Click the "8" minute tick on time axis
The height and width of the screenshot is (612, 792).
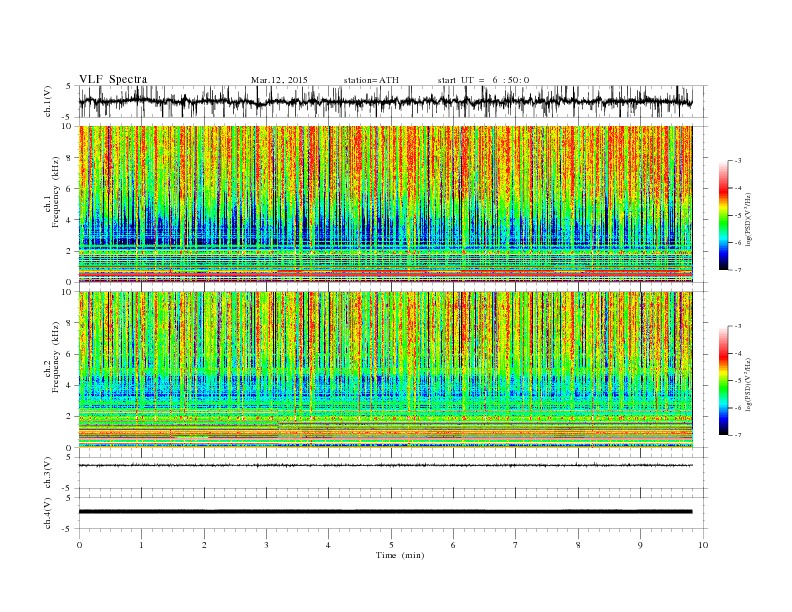point(578,545)
